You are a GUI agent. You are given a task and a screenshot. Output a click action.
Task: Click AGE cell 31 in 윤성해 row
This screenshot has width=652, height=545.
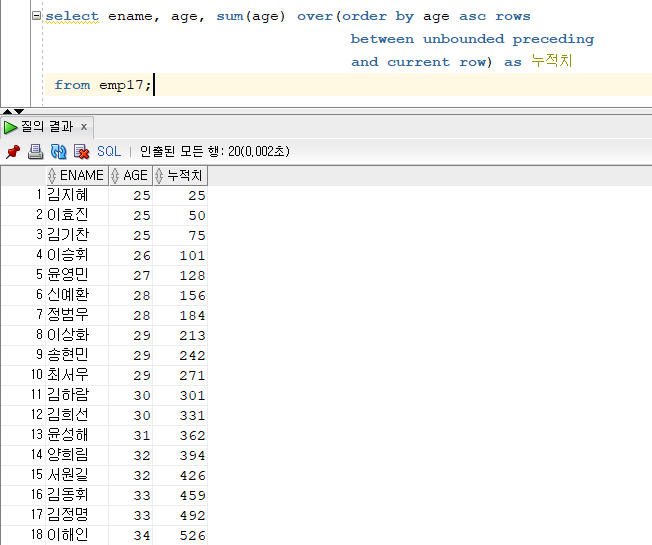131,434
